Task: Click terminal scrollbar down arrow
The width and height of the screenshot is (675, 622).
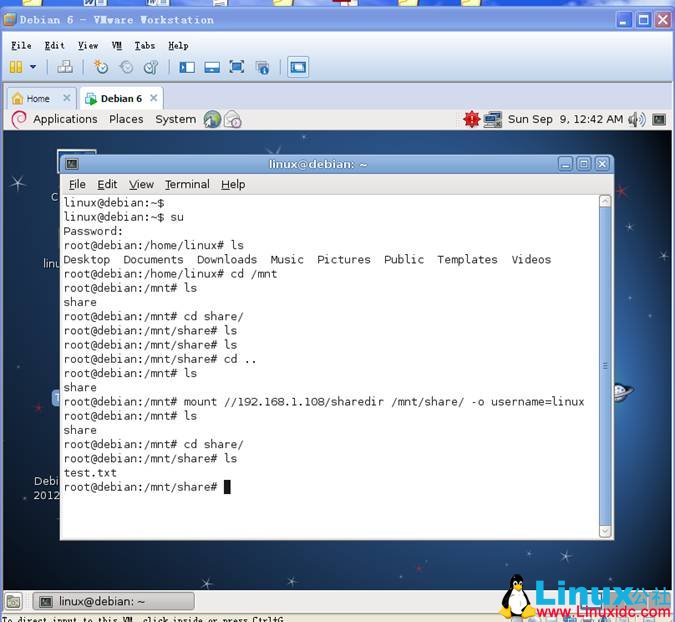Action: point(605,532)
